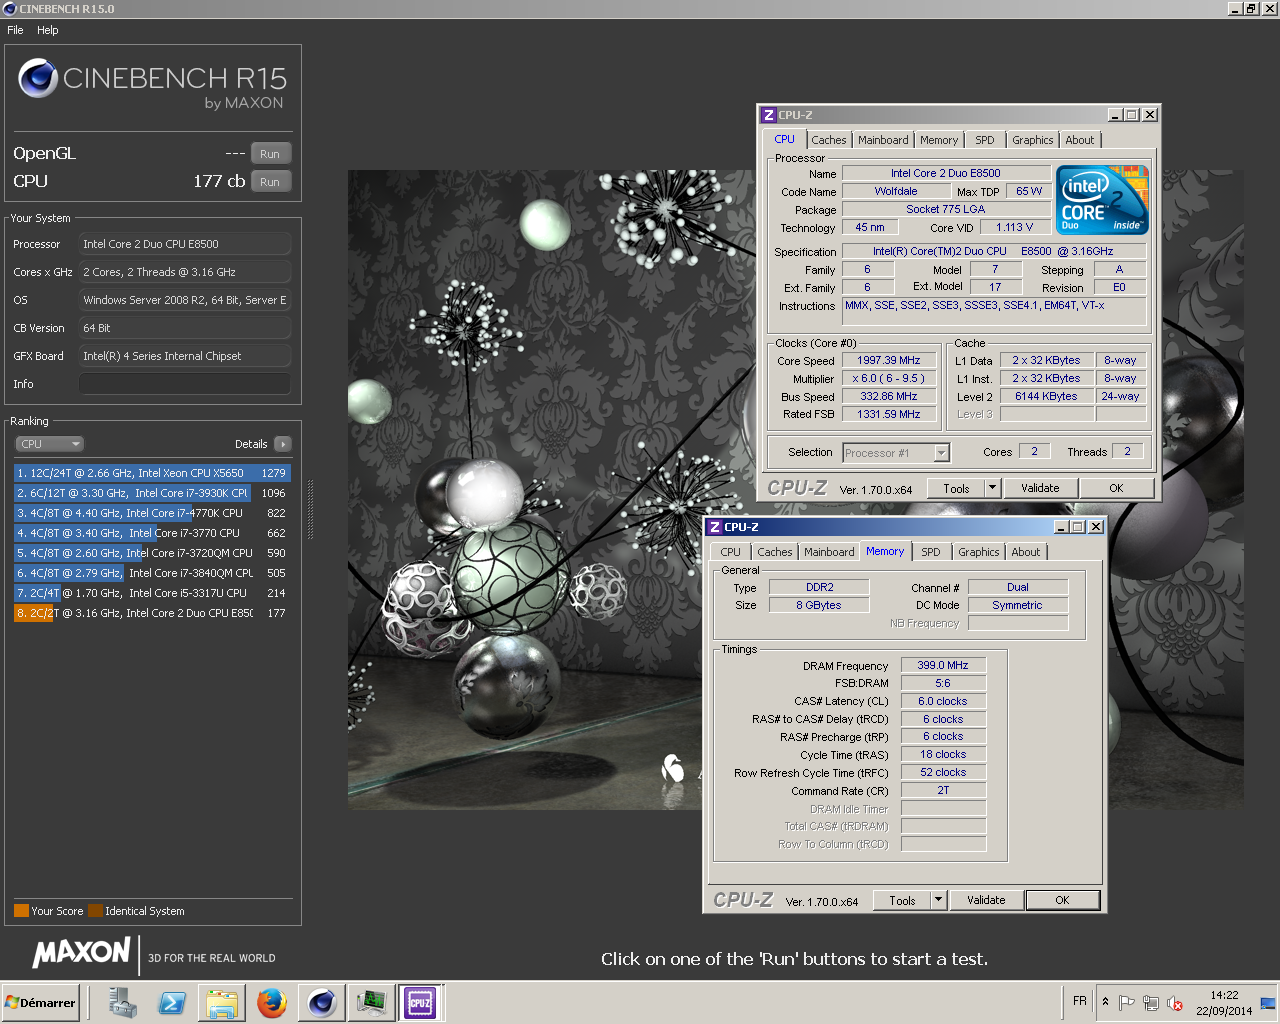Click the Cinebench R15 logo icon
Viewport: 1280px width, 1024px height.
coord(38,78)
